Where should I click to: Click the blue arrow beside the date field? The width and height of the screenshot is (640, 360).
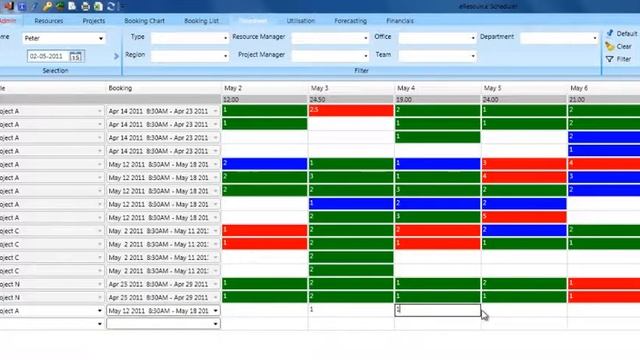pyautogui.click(x=116, y=56)
